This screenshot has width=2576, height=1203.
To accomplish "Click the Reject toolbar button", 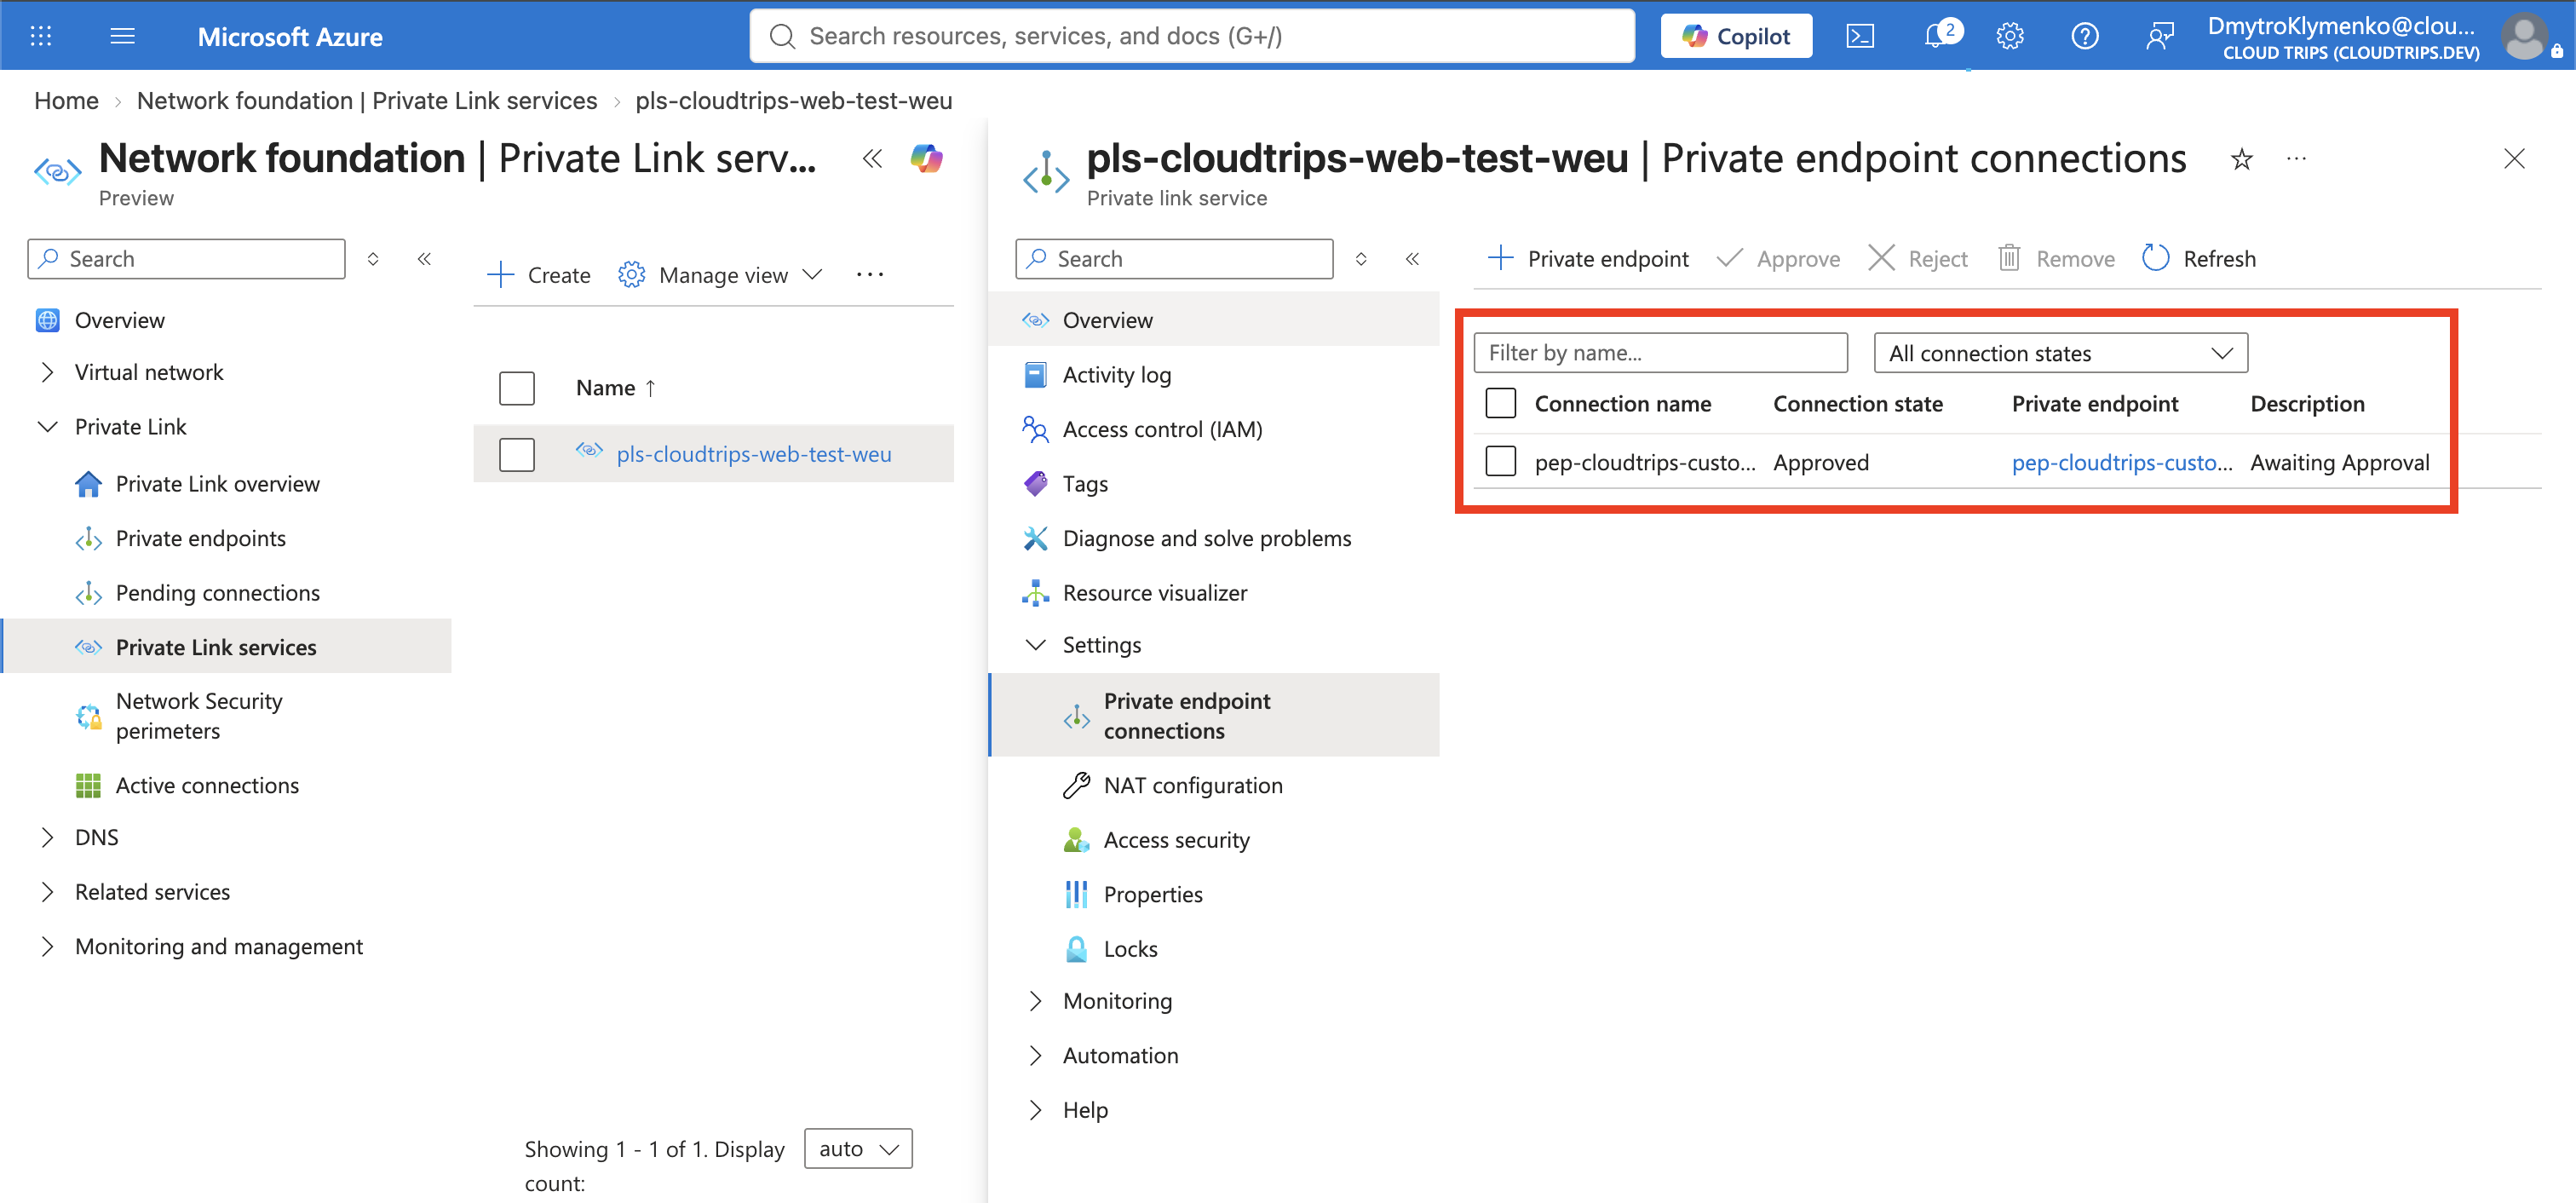I will pos(1918,259).
